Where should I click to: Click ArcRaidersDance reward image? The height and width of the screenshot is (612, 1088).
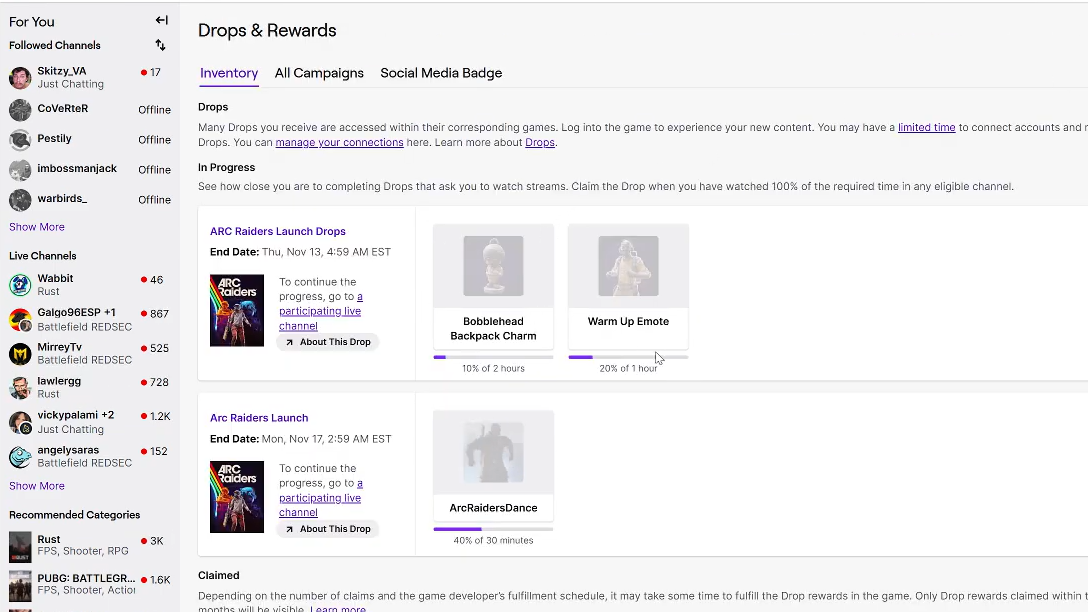point(493,452)
